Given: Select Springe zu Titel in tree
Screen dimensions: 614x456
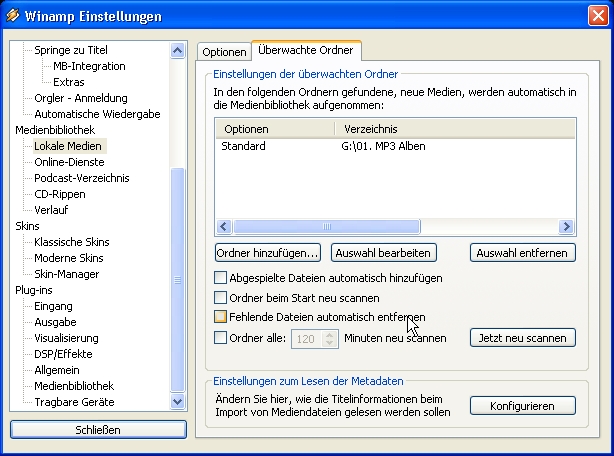Looking at the screenshot, I should [x=71, y=50].
